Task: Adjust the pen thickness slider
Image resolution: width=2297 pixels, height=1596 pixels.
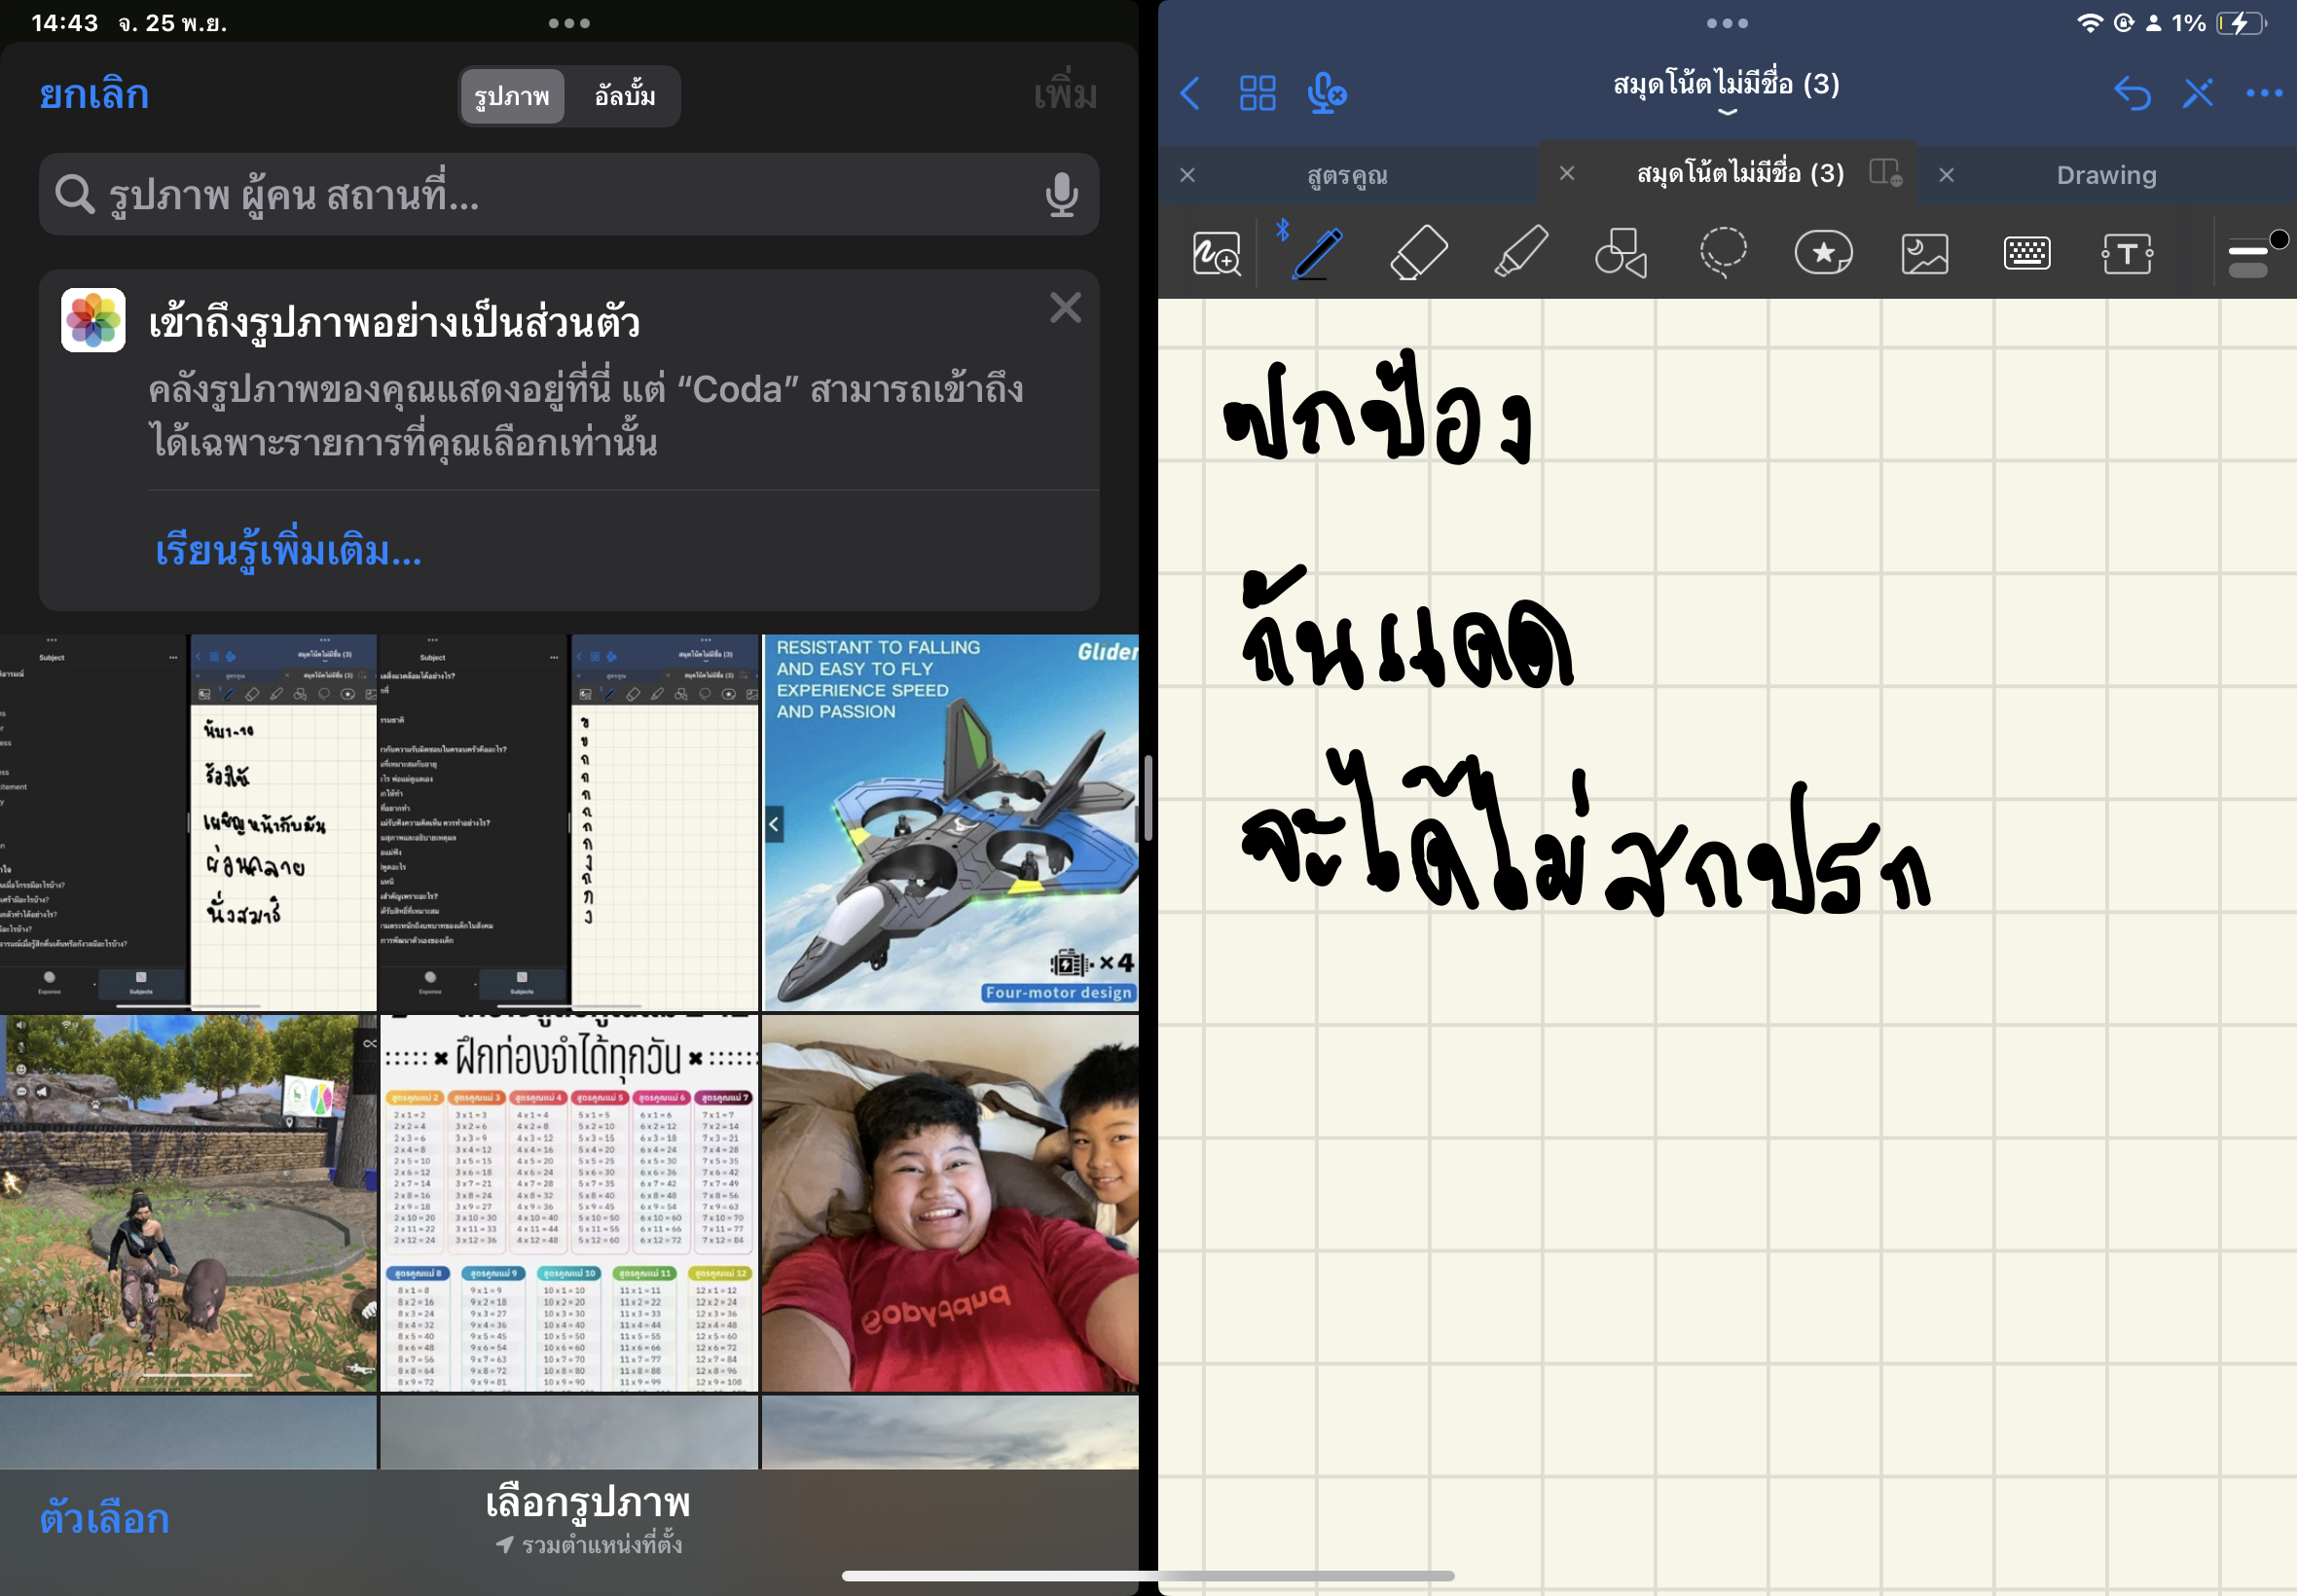Action: coord(2253,253)
